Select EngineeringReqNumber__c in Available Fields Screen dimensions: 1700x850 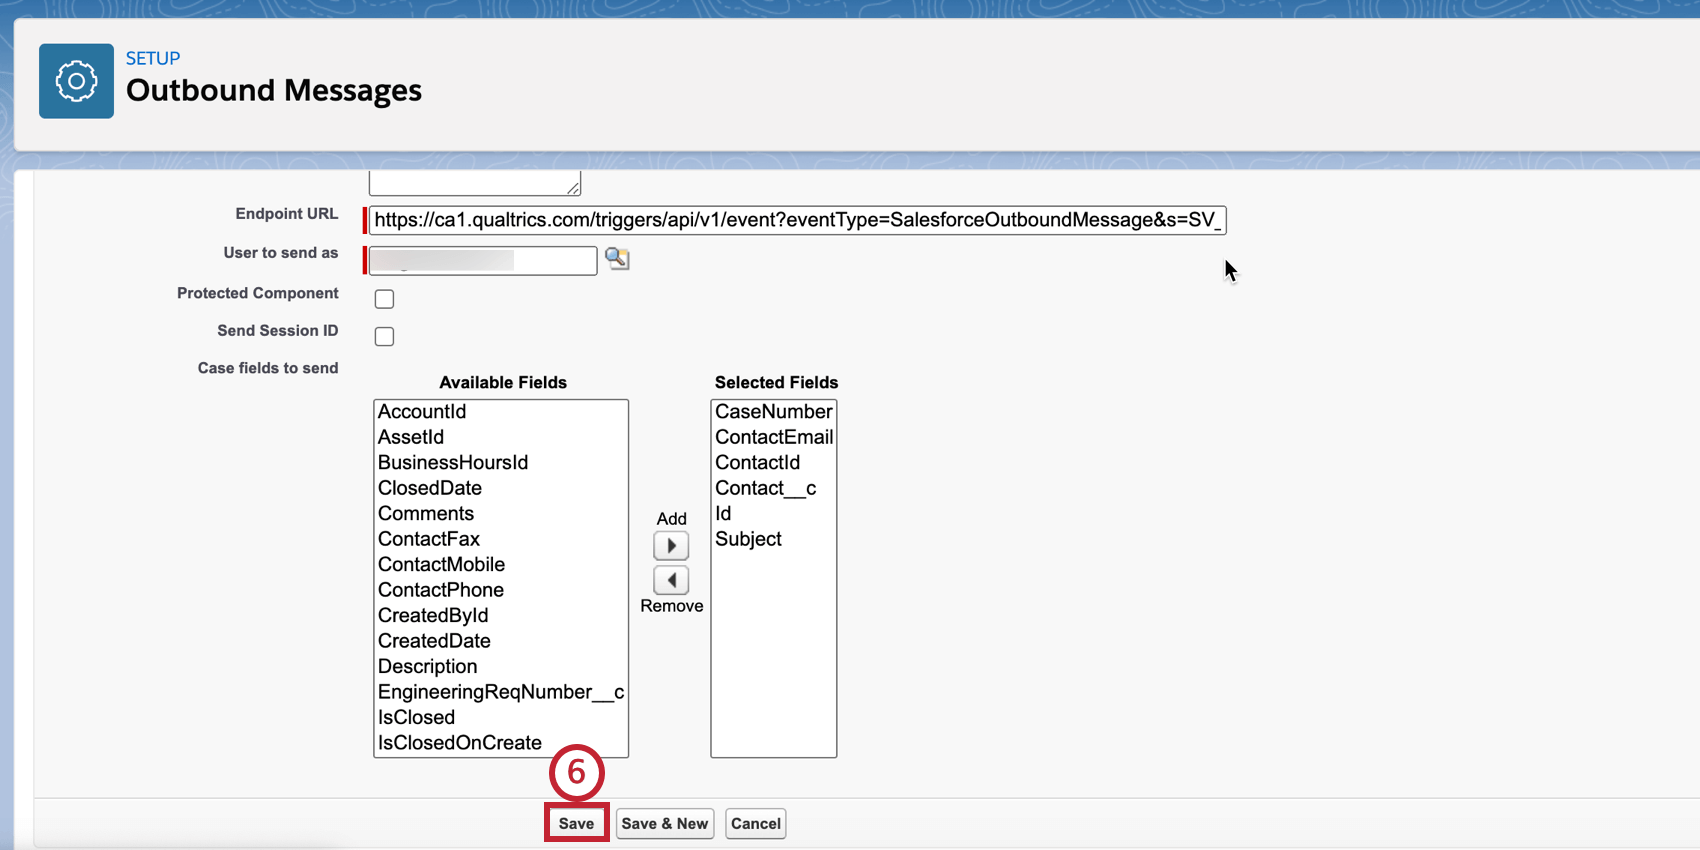coord(501,692)
